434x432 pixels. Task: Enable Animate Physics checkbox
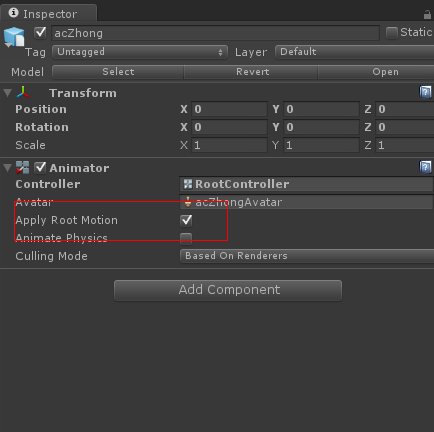point(186,238)
